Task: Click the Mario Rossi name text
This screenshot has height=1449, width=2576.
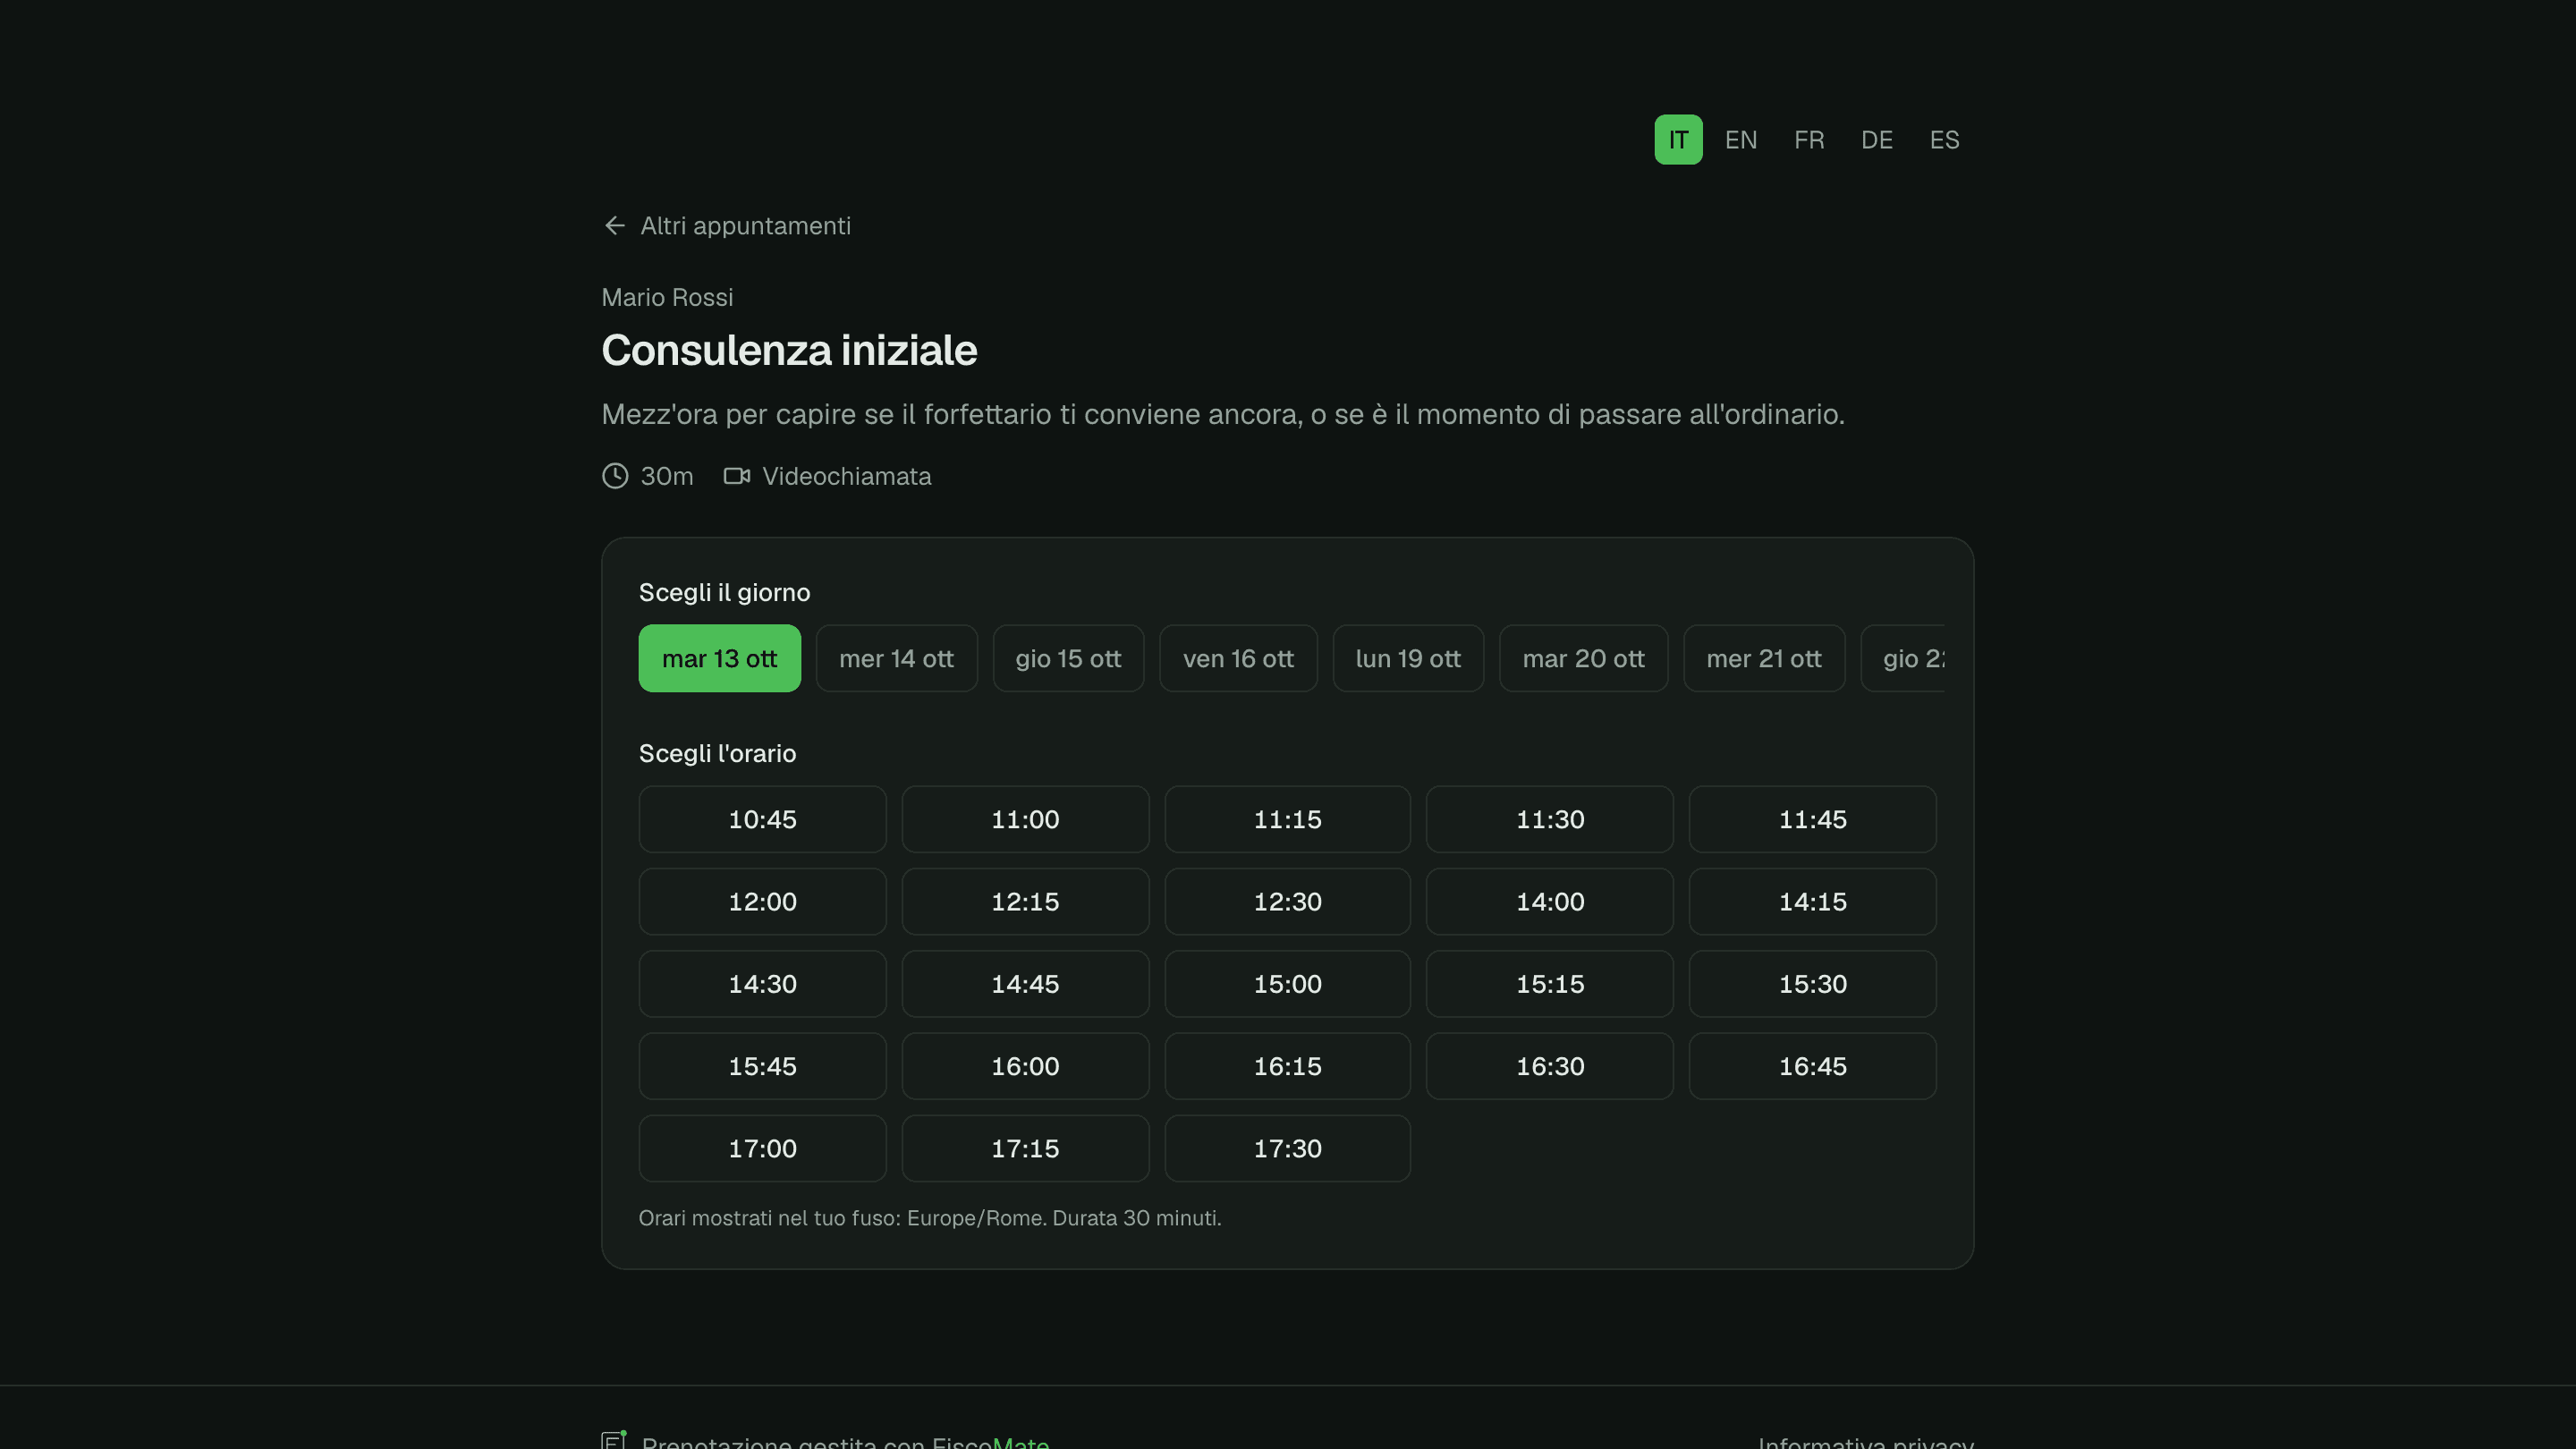Action: [667, 297]
